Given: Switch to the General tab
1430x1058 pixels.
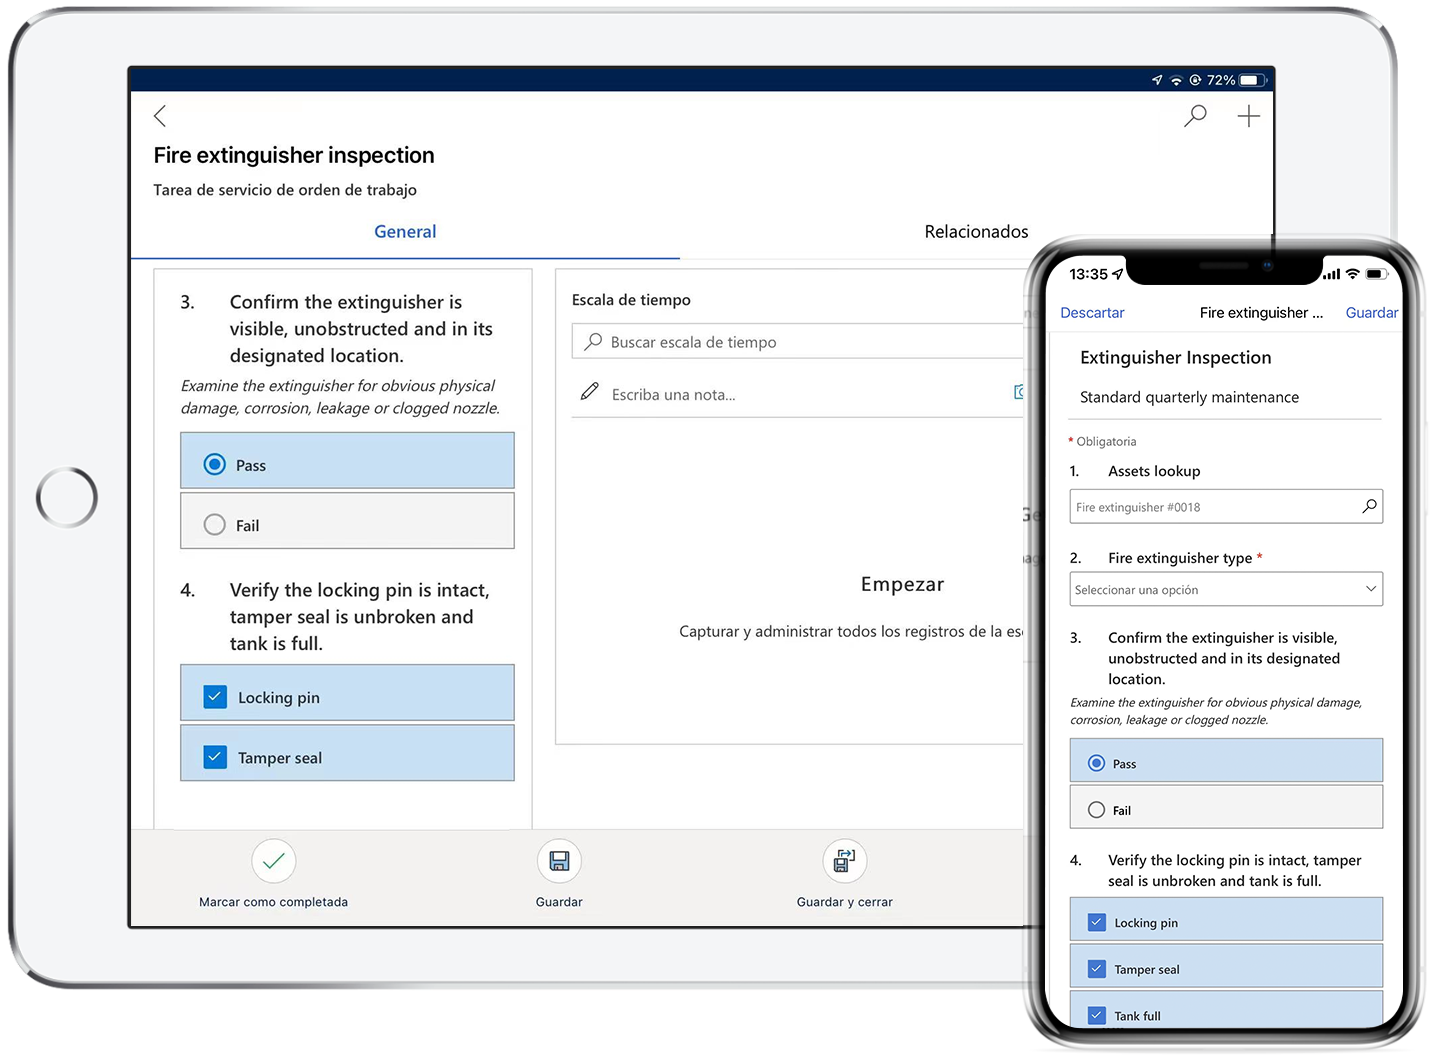Looking at the screenshot, I should pyautogui.click(x=405, y=232).
